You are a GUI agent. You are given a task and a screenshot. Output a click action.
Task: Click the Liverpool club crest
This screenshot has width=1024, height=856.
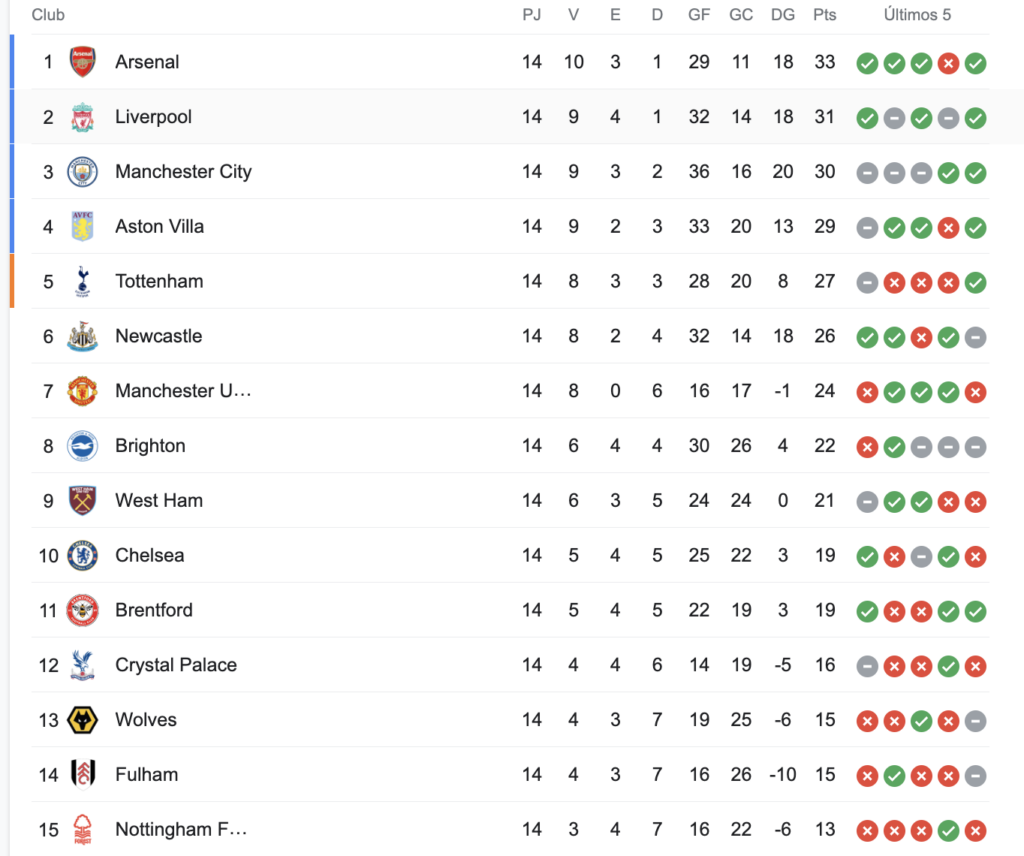click(82, 117)
